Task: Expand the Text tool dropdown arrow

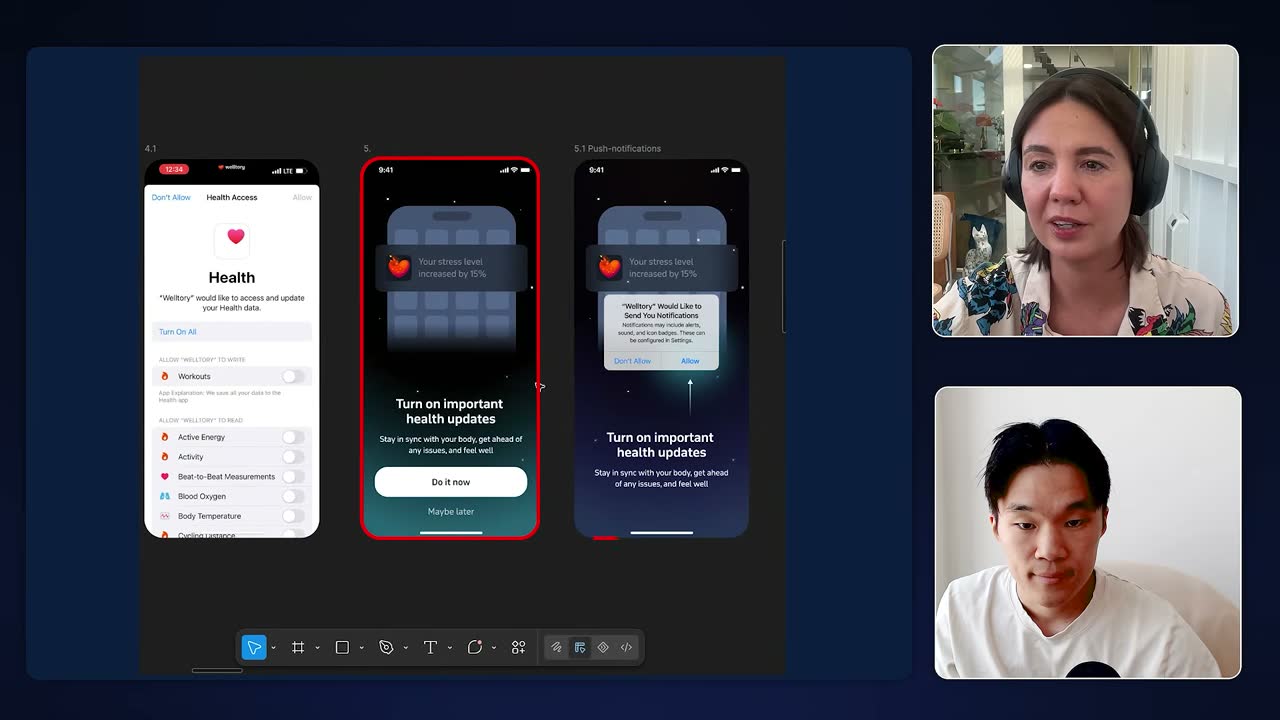Action: point(449,648)
